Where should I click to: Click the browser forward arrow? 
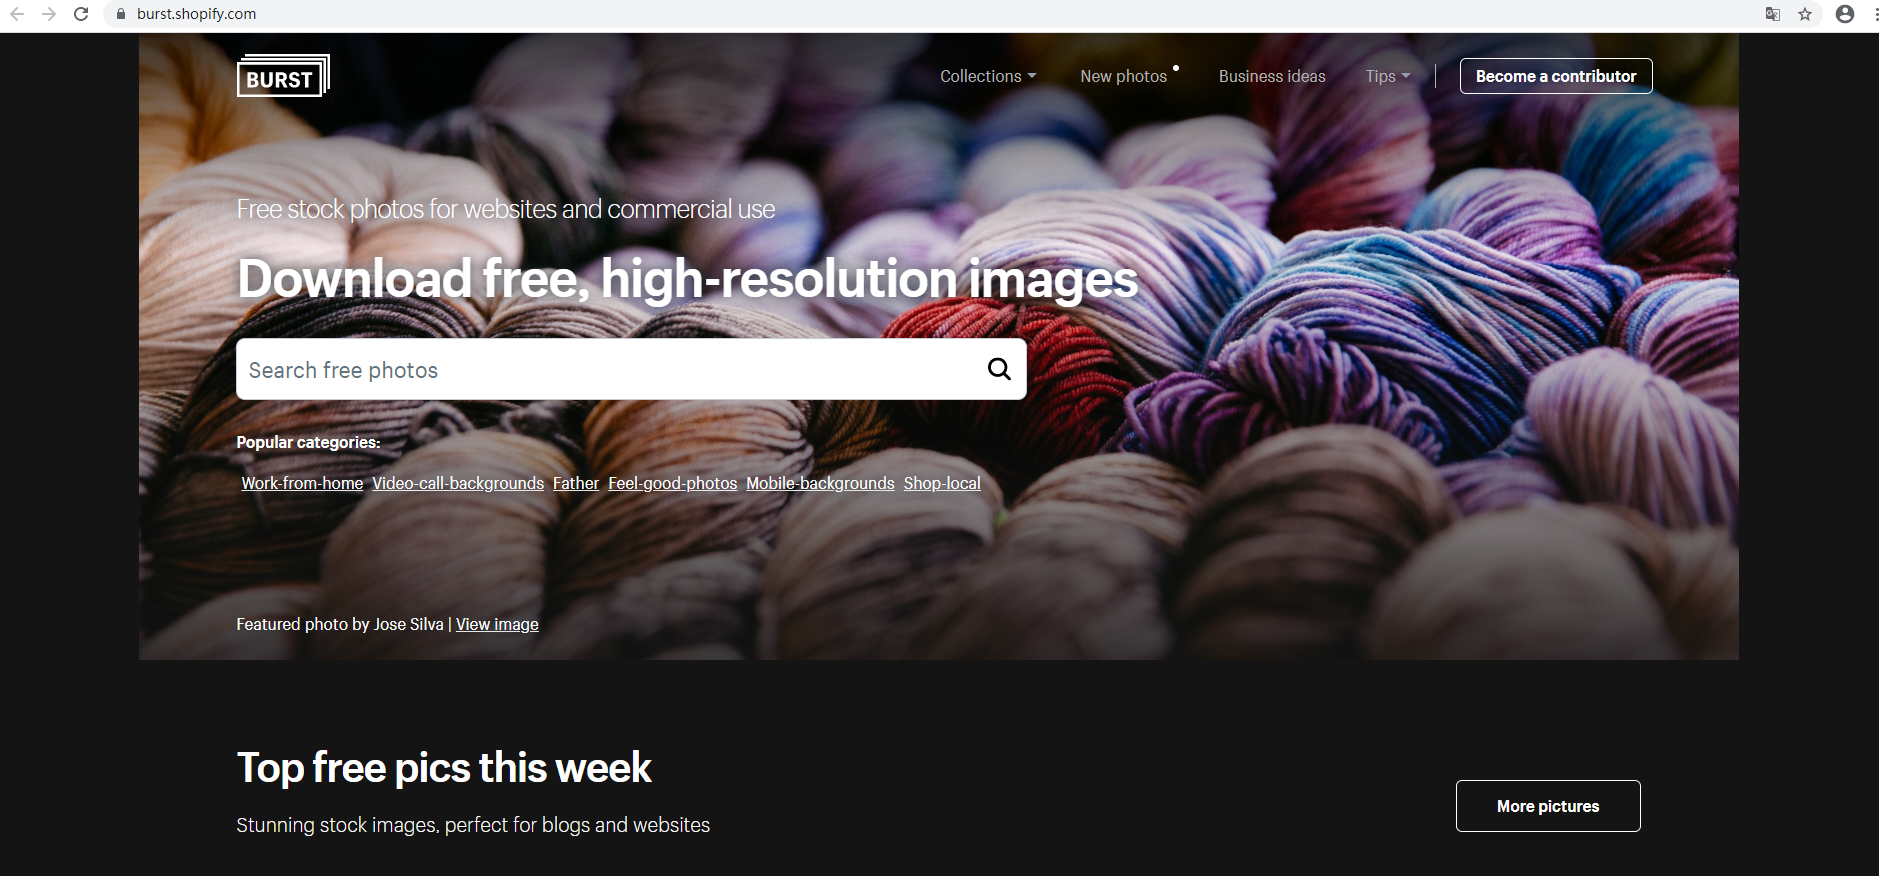pyautogui.click(x=49, y=14)
